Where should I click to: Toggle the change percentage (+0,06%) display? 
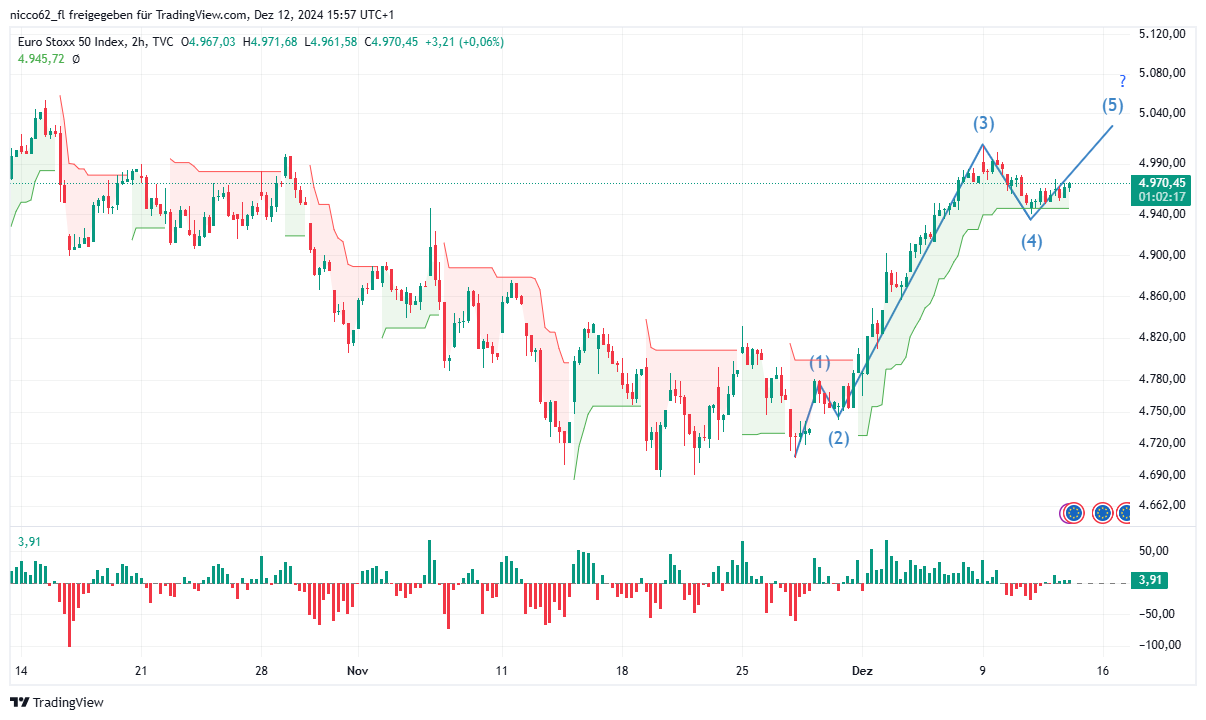[x=483, y=42]
